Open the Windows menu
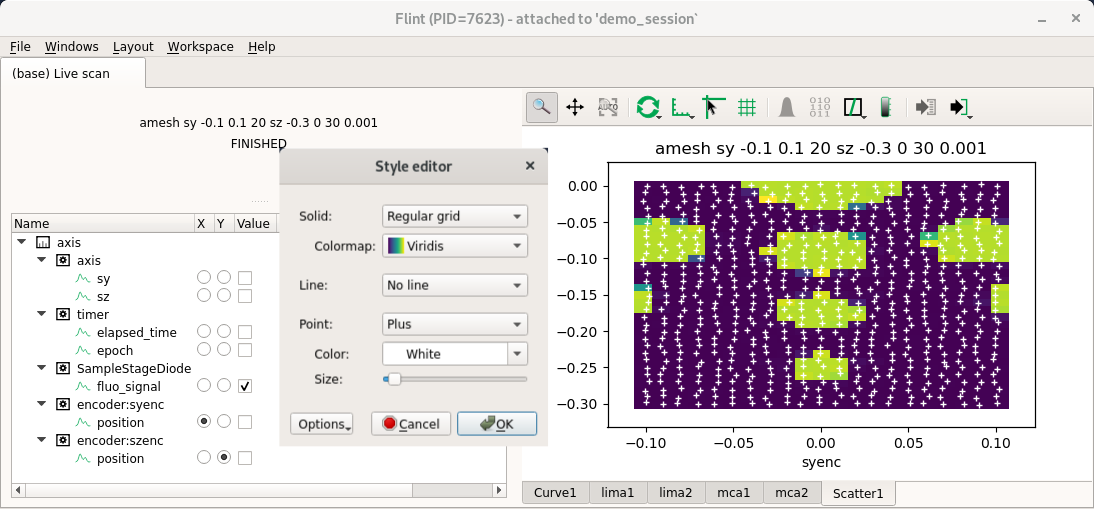Viewport: 1094px width, 509px height. 72,47
